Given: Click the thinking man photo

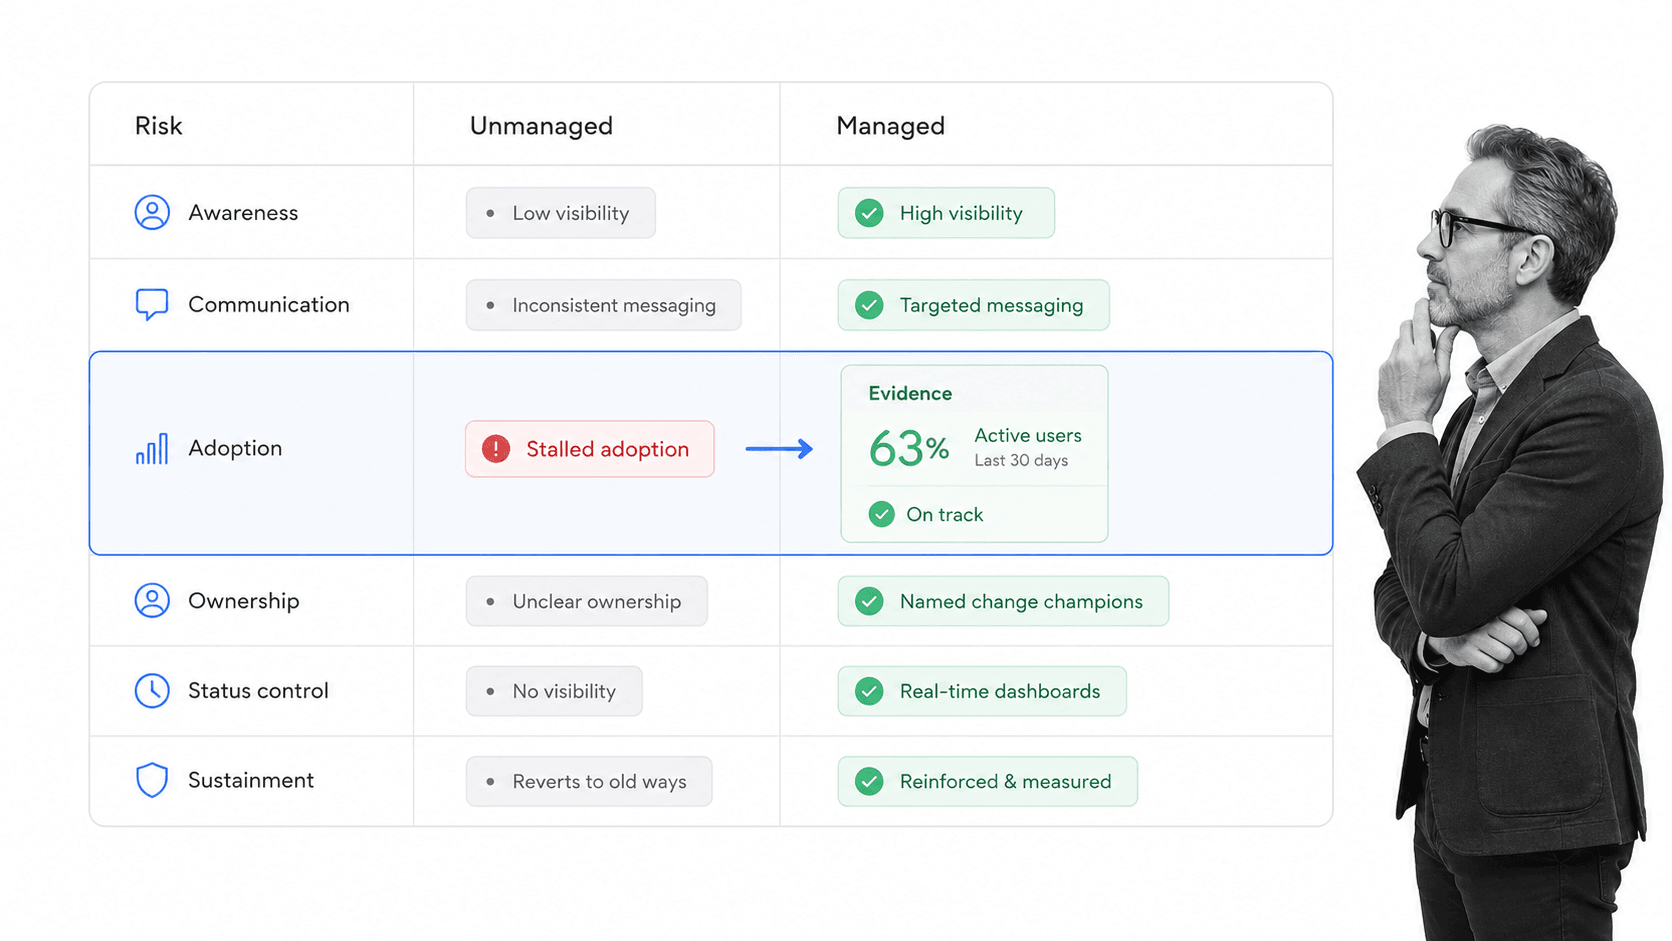Looking at the screenshot, I should (x=1510, y=532).
